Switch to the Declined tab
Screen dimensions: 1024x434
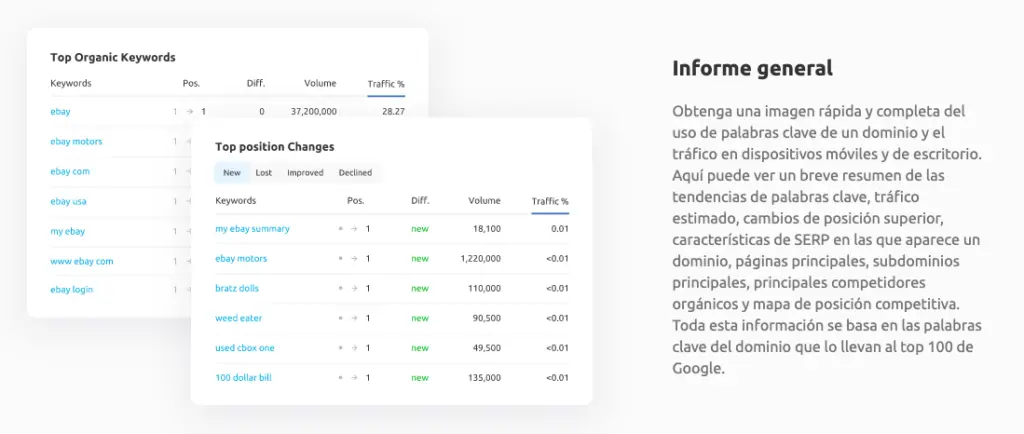point(355,173)
